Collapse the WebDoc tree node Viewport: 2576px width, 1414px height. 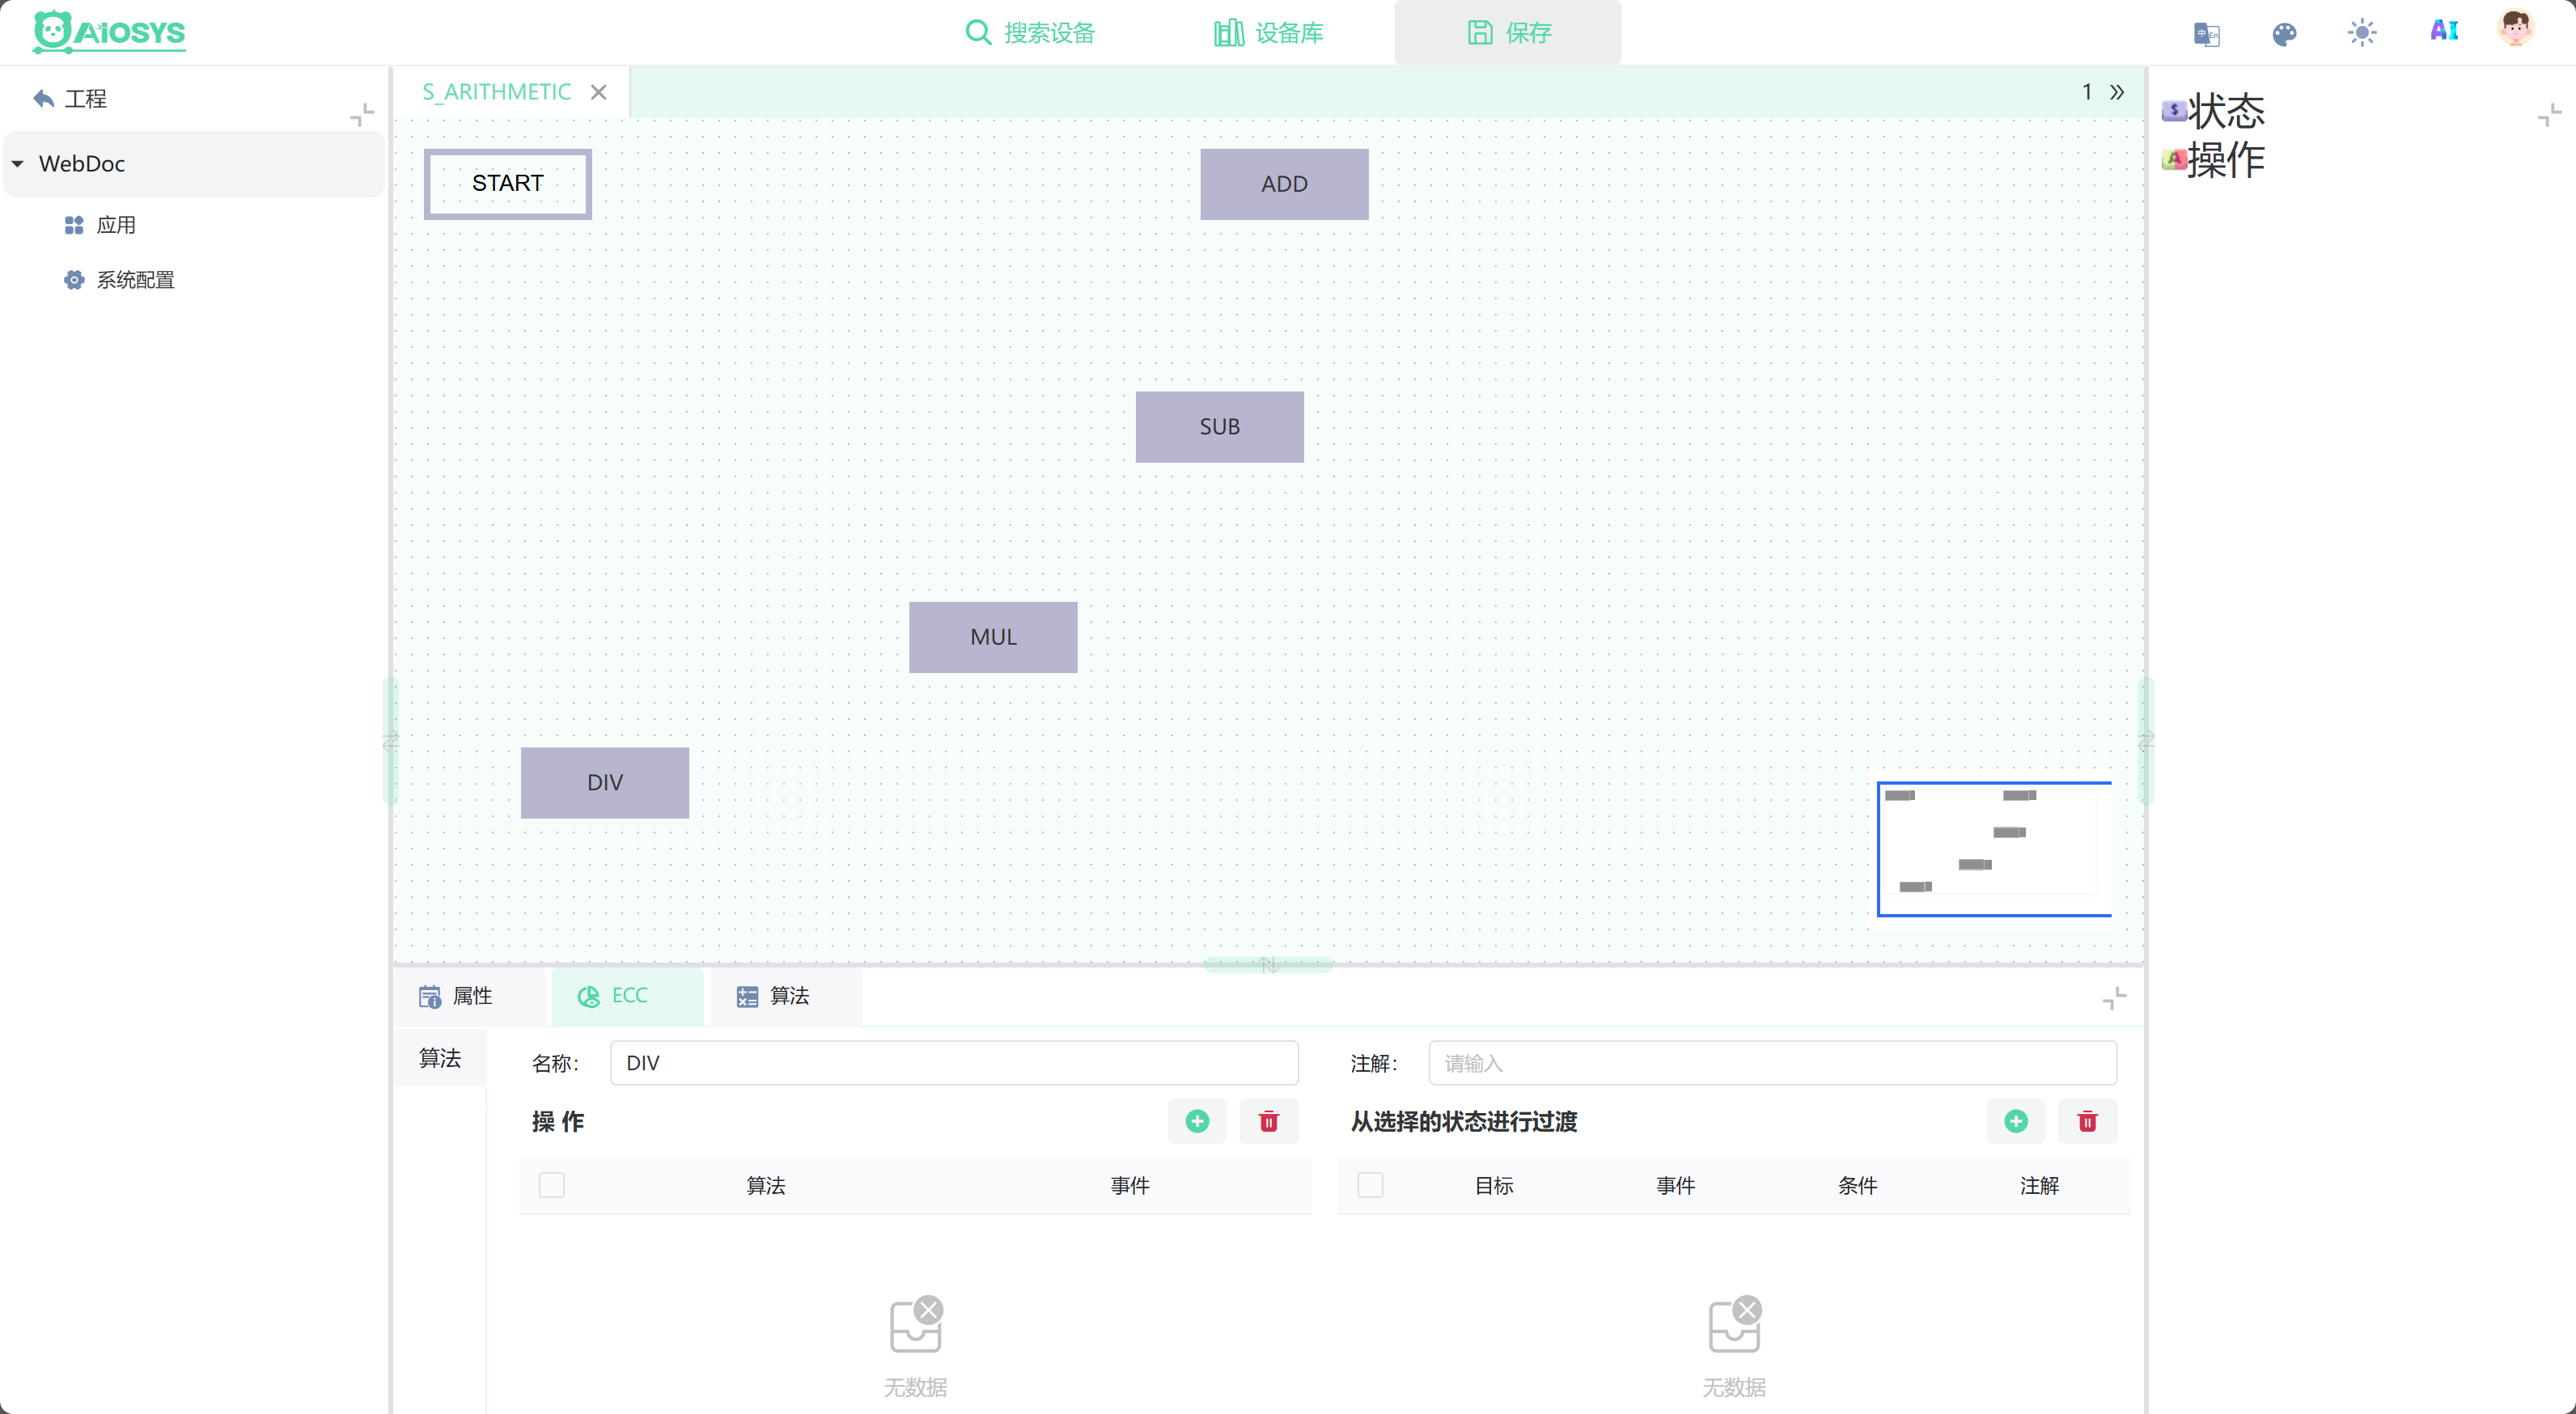[18, 163]
